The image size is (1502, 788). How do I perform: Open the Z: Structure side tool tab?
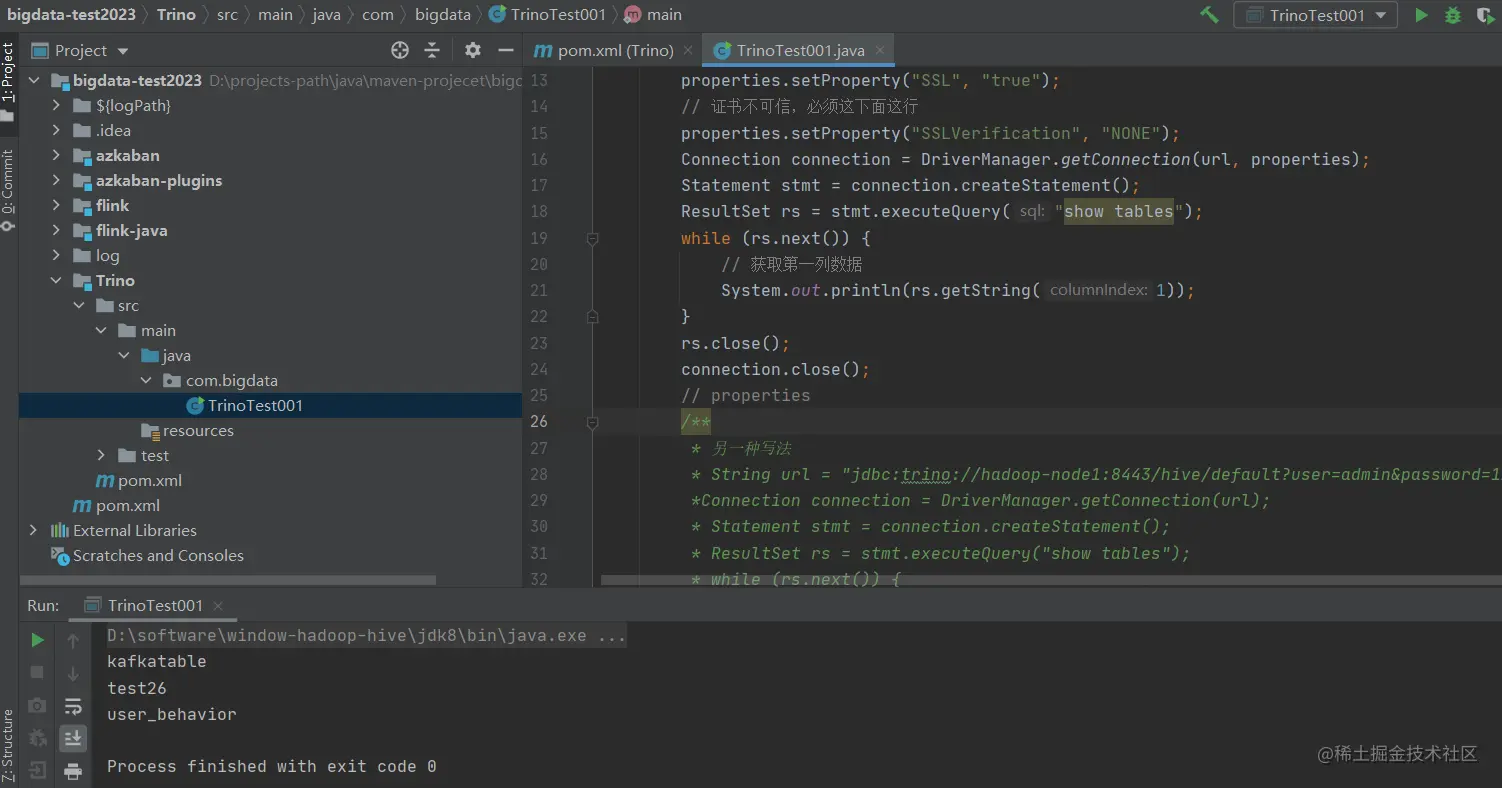pos(8,745)
